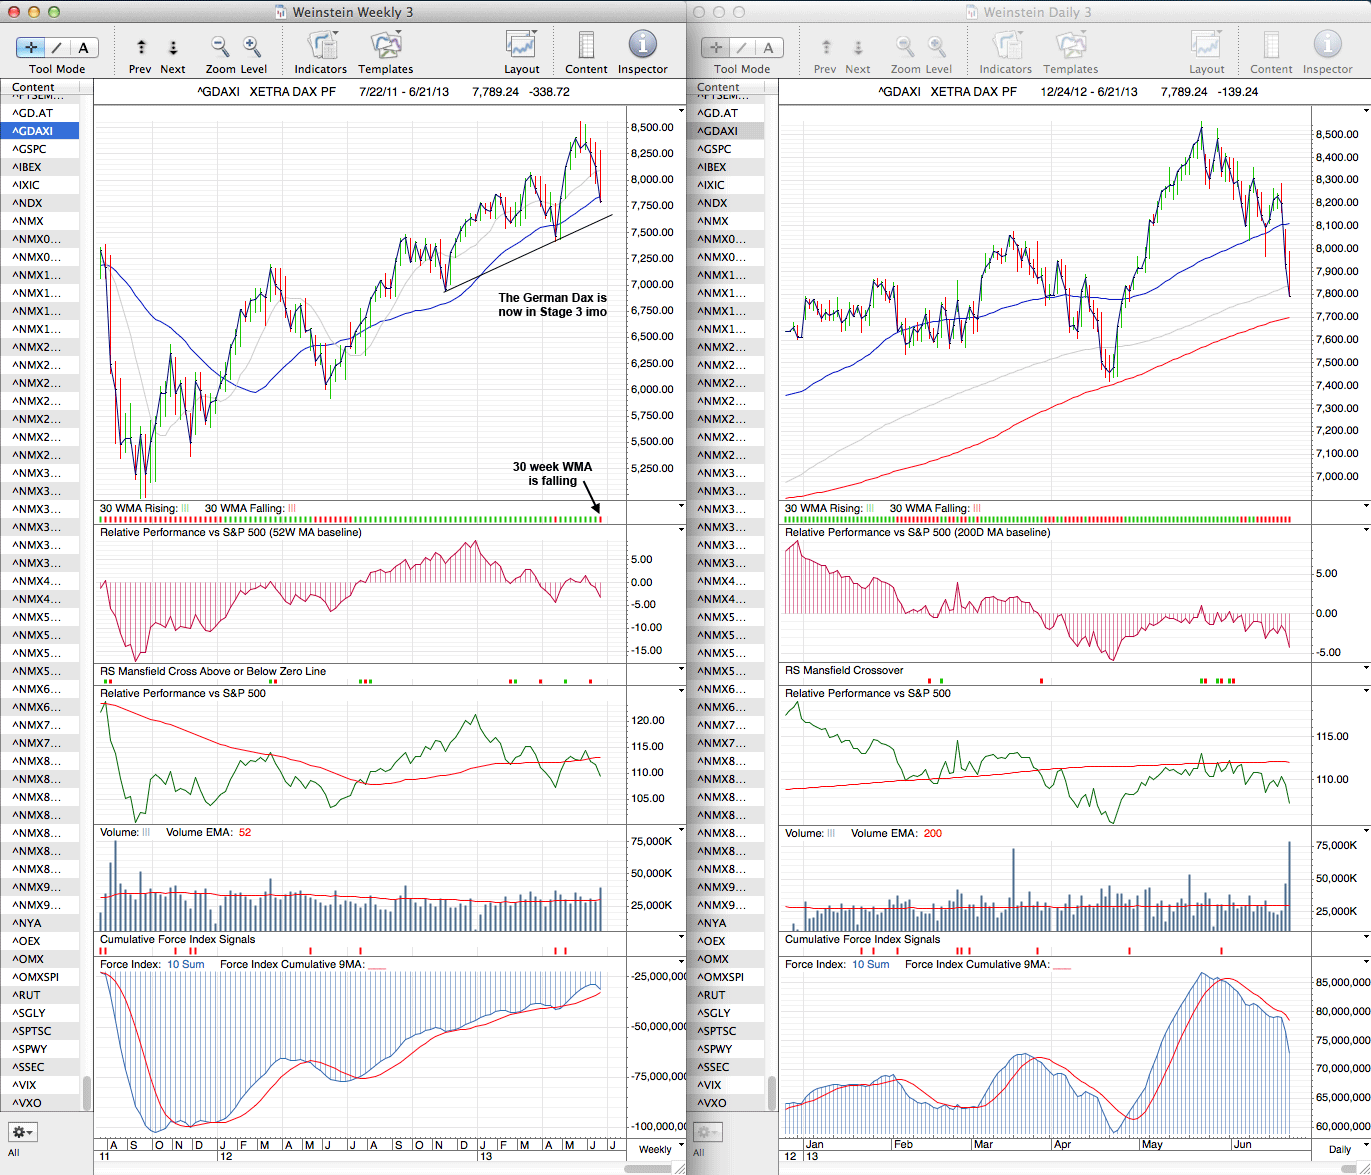Select ^NYA in Weinstein Weekly symbol list

[x=40, y=923]
